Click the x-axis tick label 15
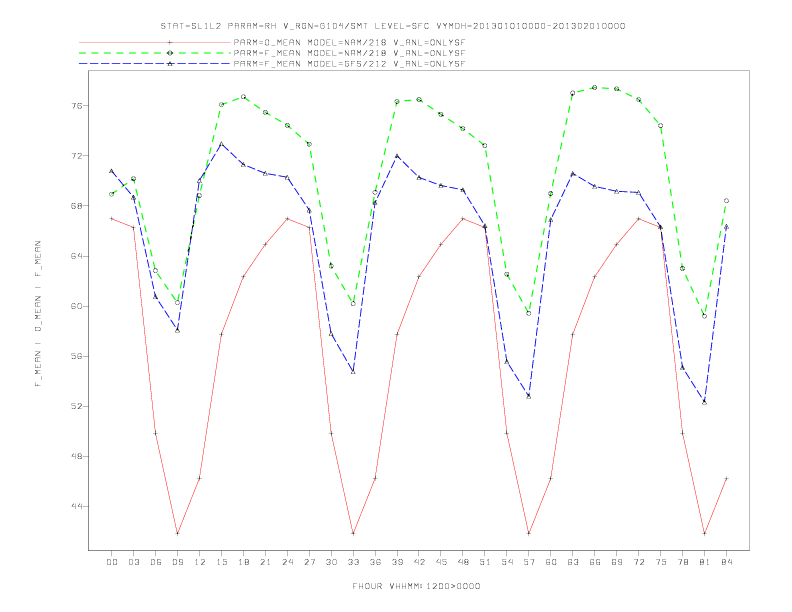792x612 pixels. coord(221,562)
